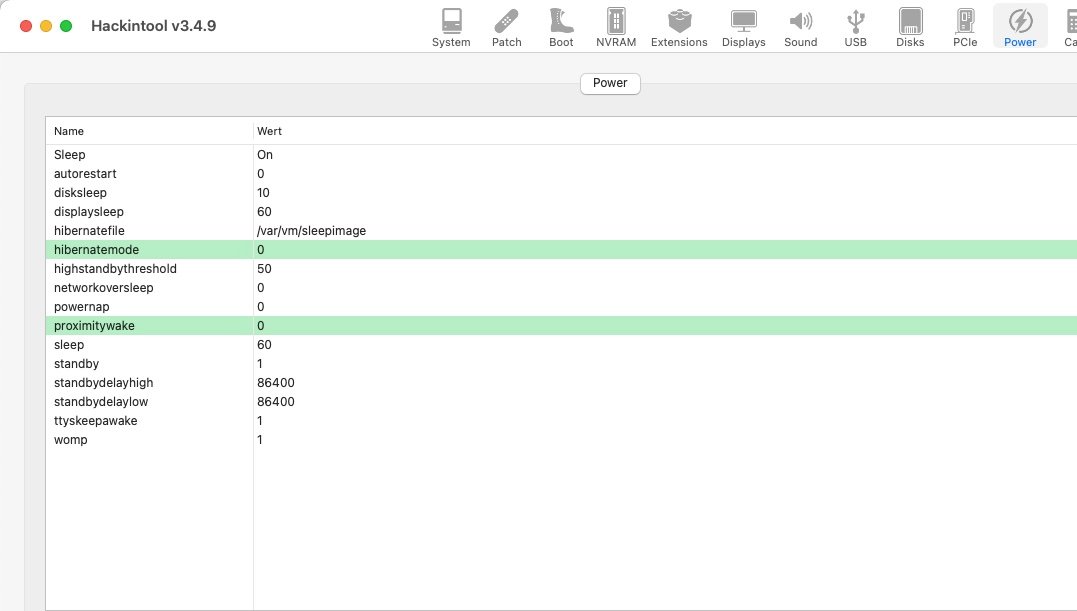Select the hibernatefile row
The height and width of the screenshot is (611, 1077).
click(x=561, y=231)
